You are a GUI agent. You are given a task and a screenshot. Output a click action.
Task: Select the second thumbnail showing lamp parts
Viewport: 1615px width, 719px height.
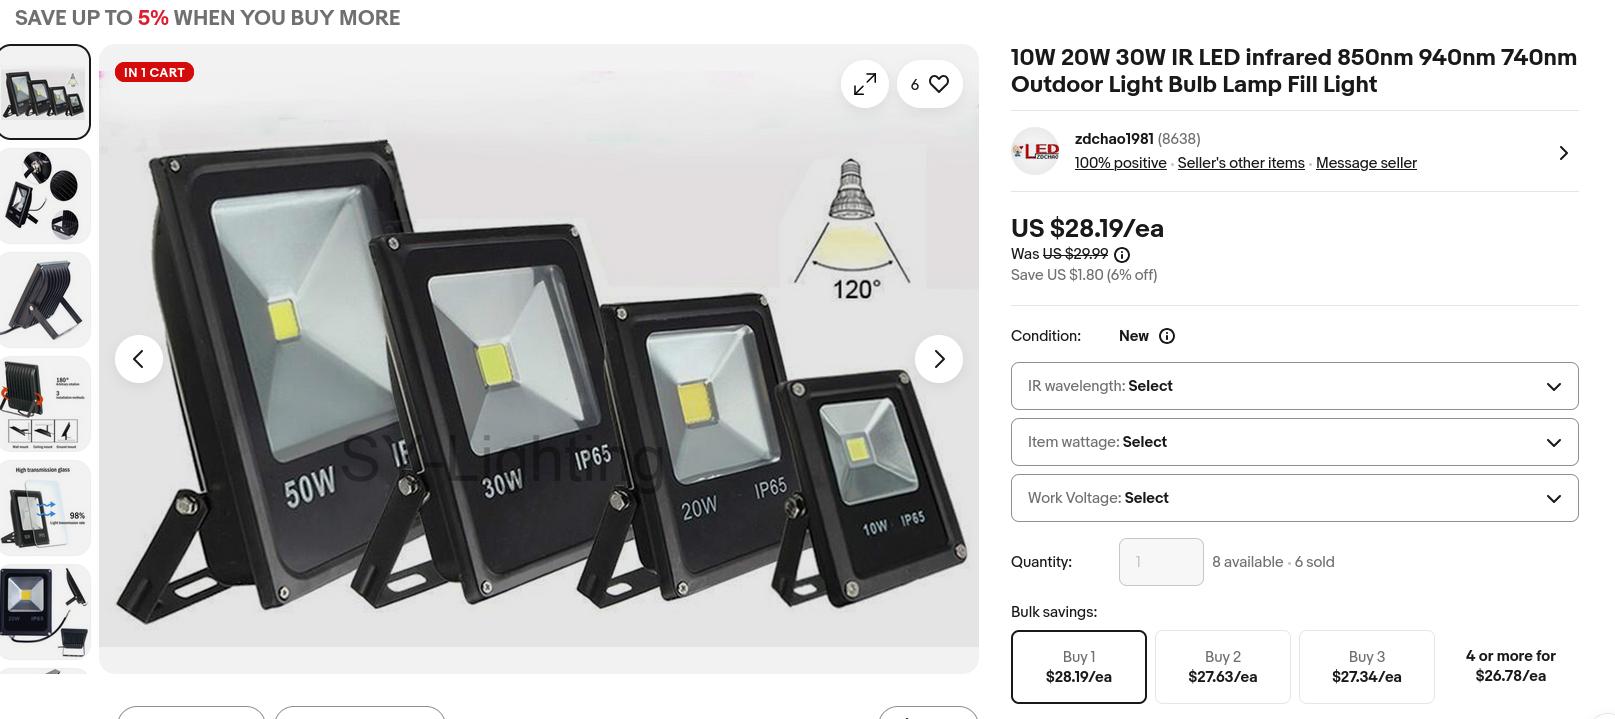coord(44,196)
